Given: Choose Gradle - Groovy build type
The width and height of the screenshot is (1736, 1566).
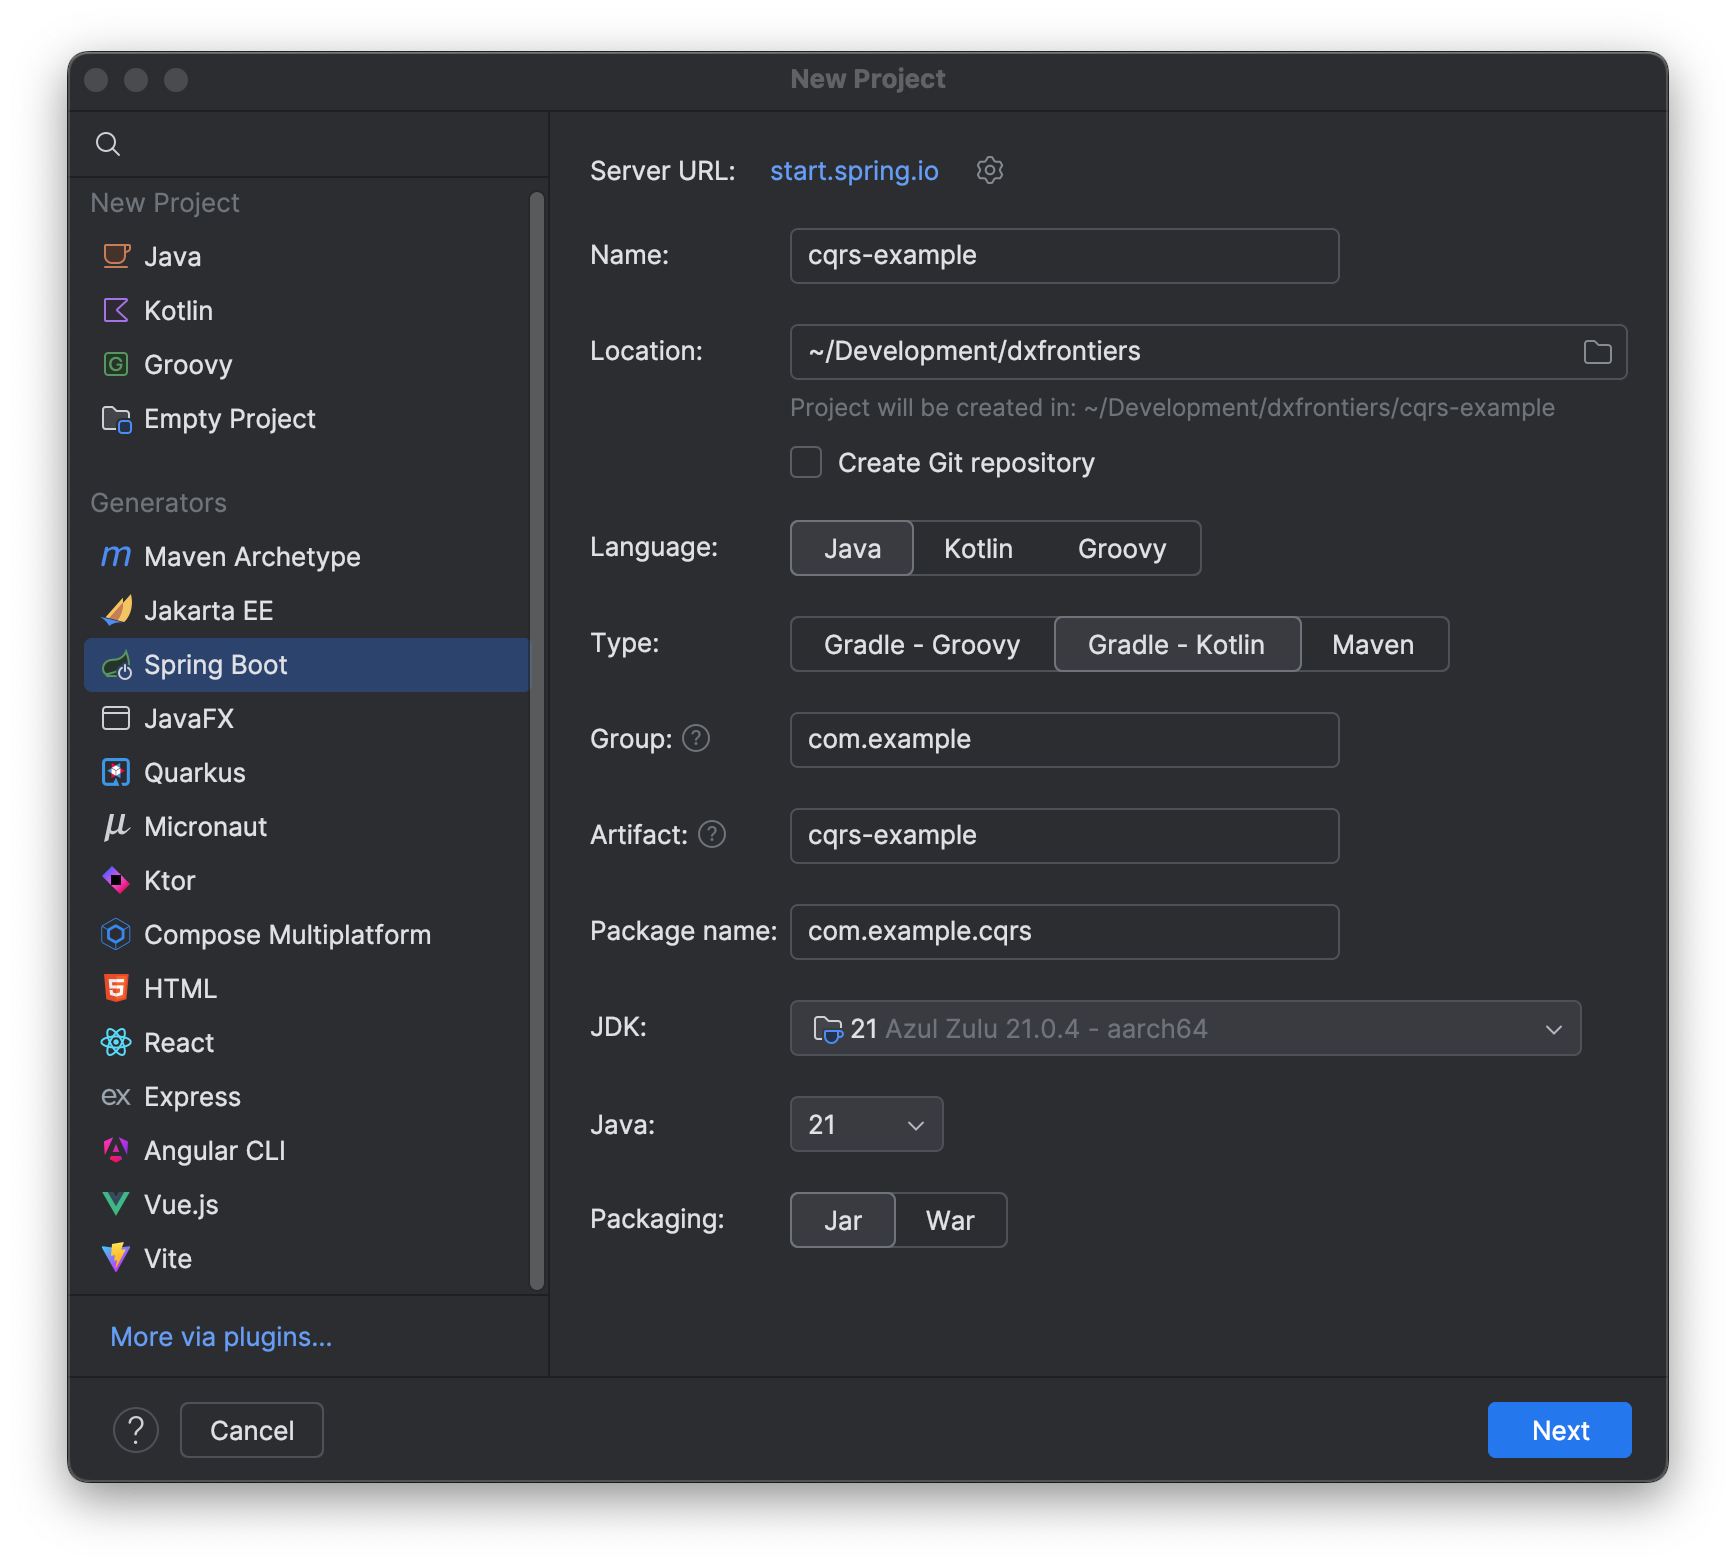Looking at the screenshot, I should coord(922,644).
